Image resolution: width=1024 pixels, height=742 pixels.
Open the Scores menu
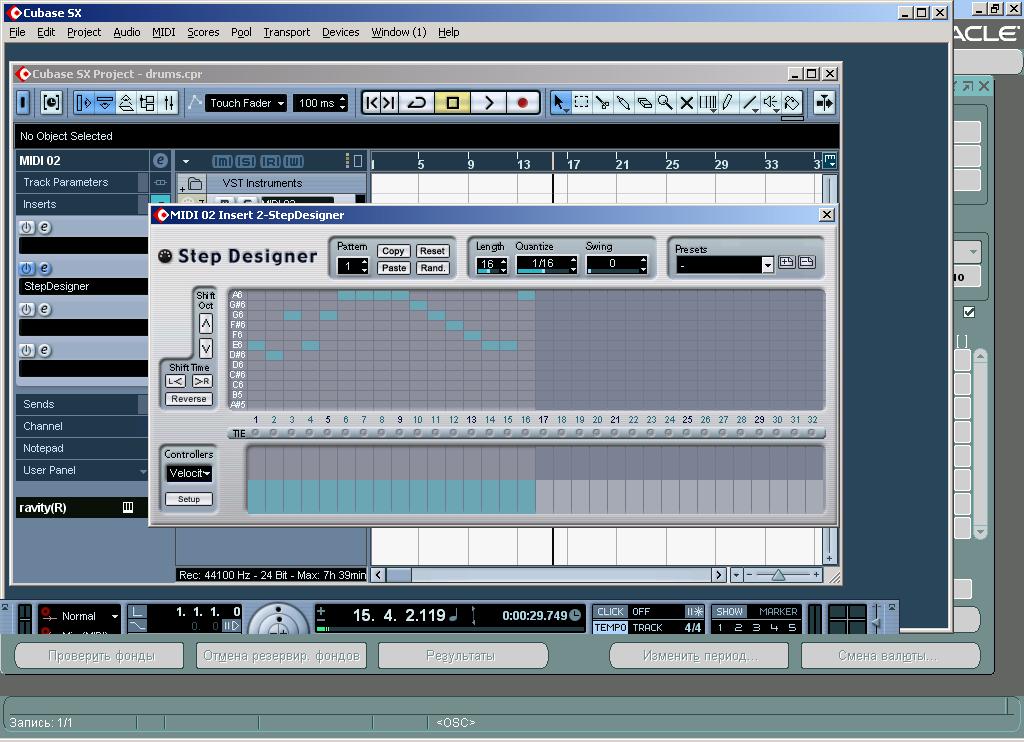(203, 32)
